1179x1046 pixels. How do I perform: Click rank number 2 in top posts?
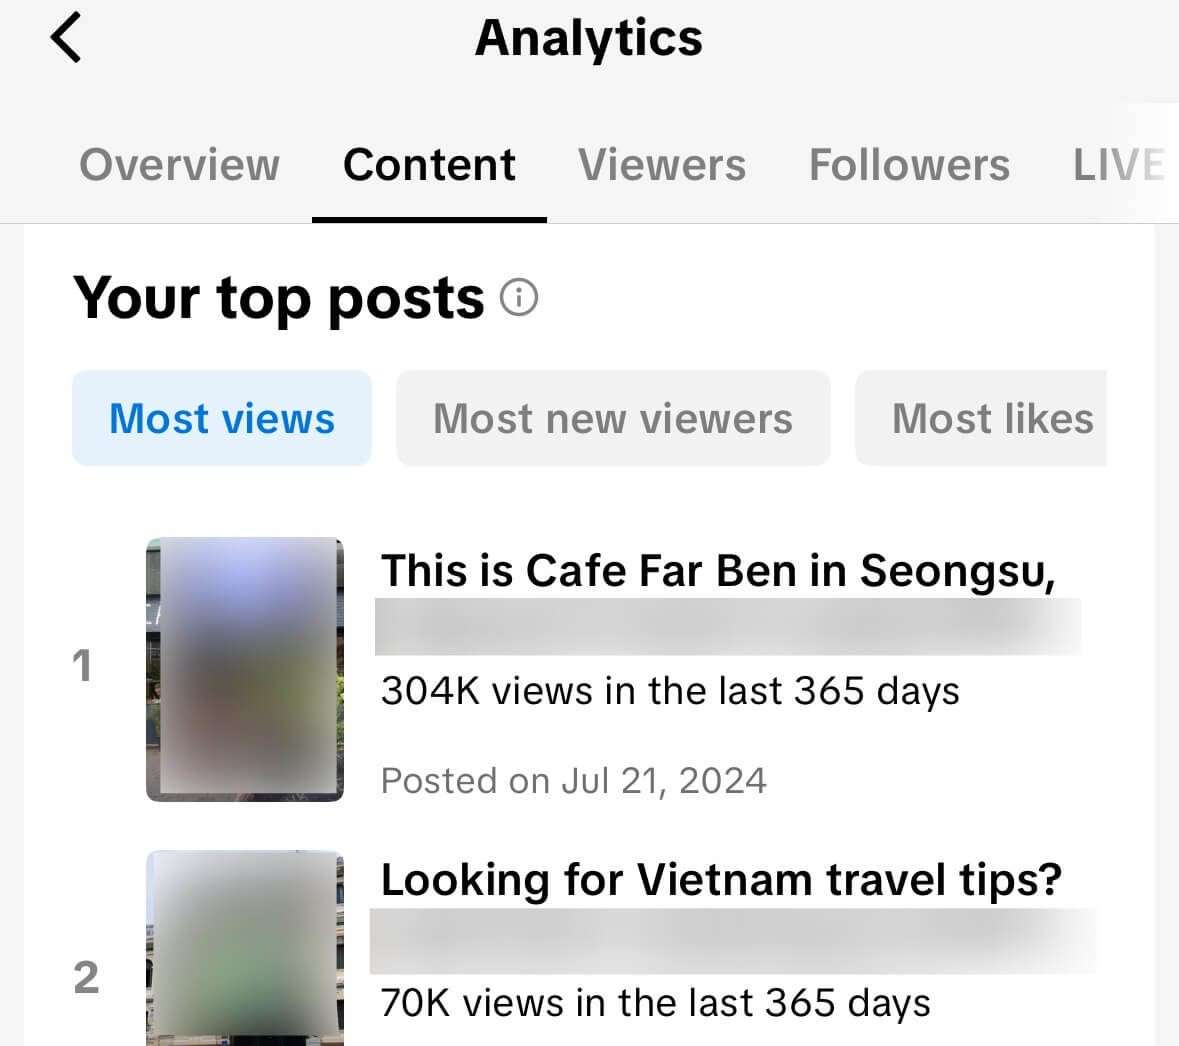point(86,977)
